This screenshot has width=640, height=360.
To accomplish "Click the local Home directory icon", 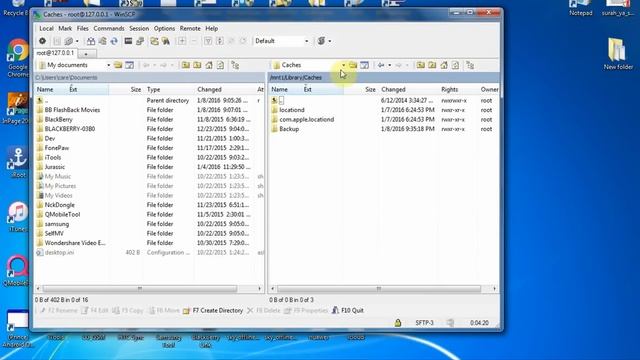I will 209,65.
